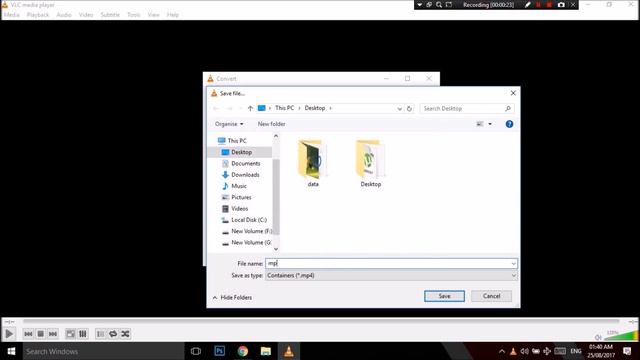The width and height of the screenshot is (640, 360).
Task: Skip to next media in VLC
Action: pyautogui.click(x=53, y=334)
